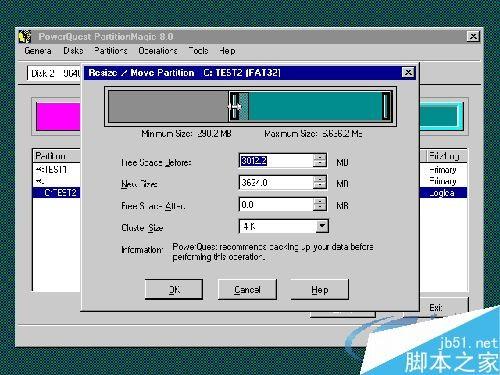The image size is (500, 375).
Task: Click the PartitionMagic application icon in title bar
Action: click(x=25, y=37)
